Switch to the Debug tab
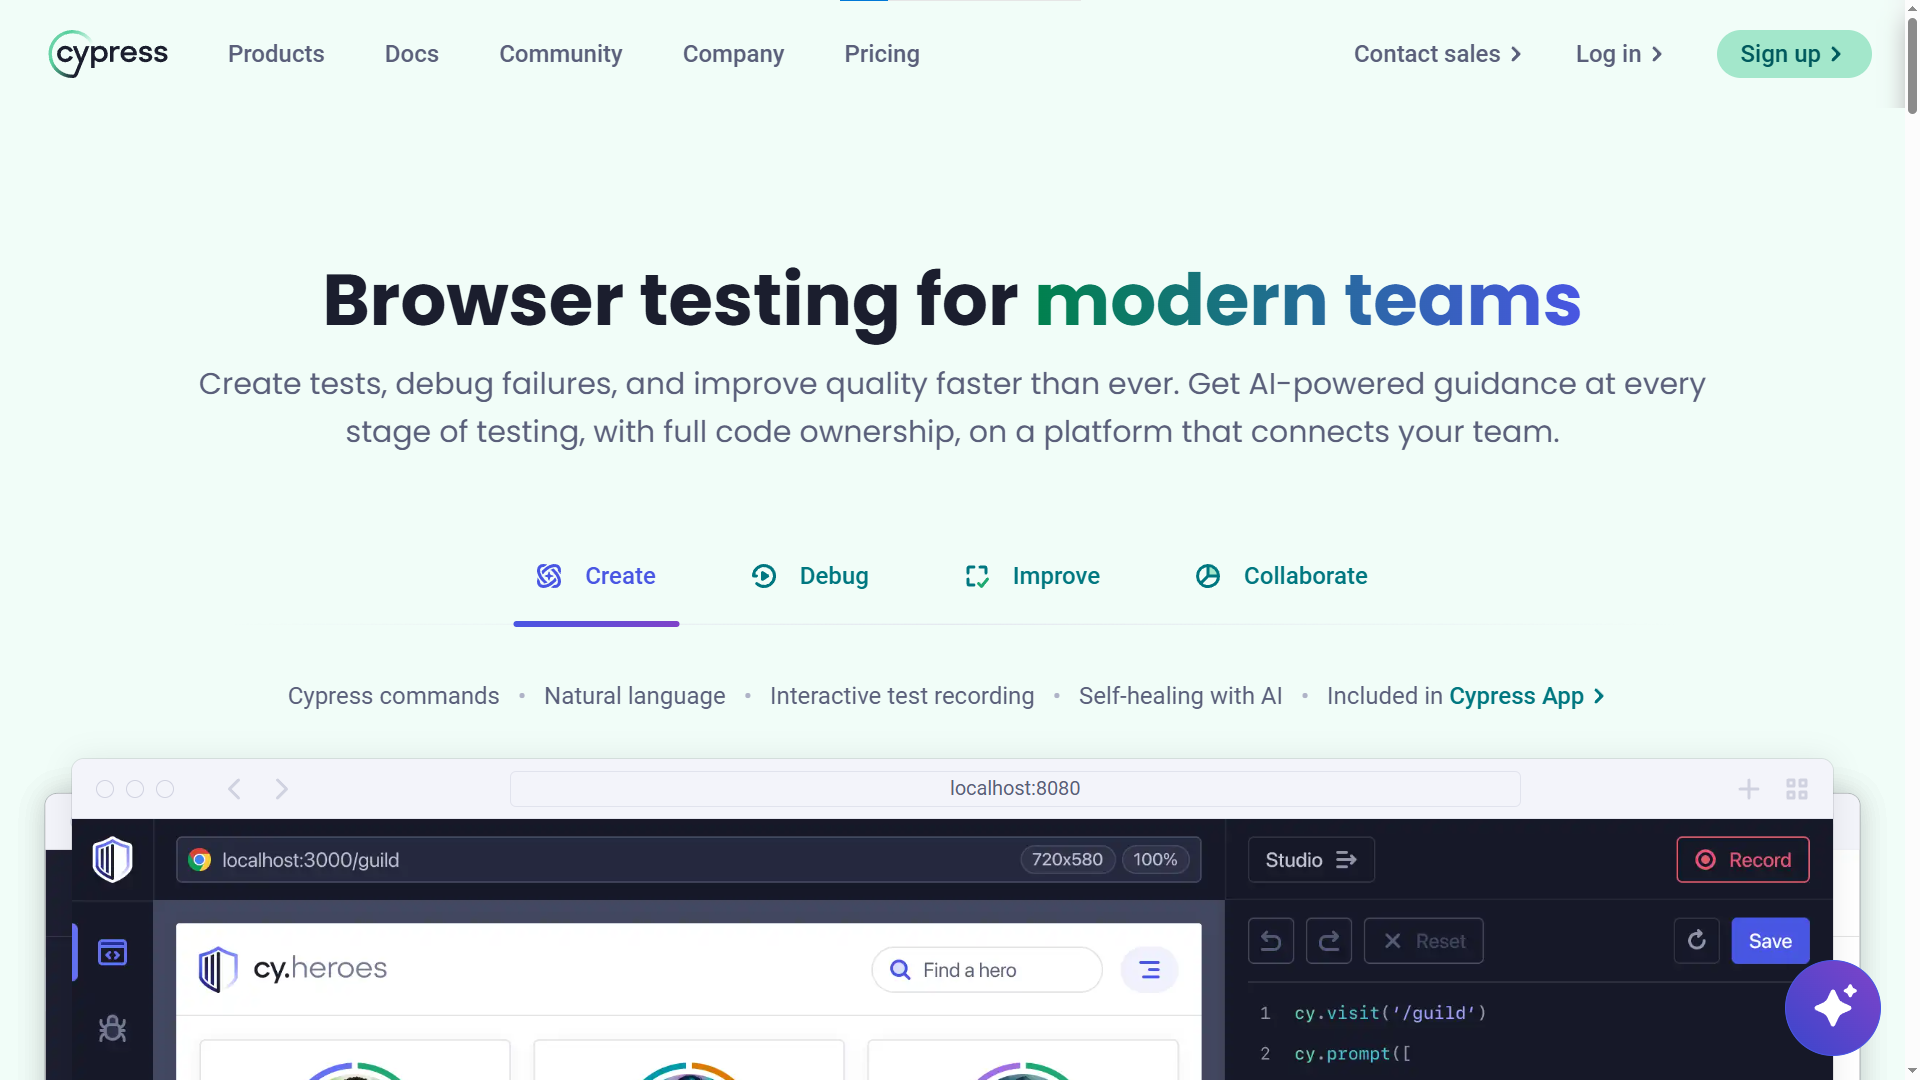This screenshot has height=1080, width=1920. [810, 577]
